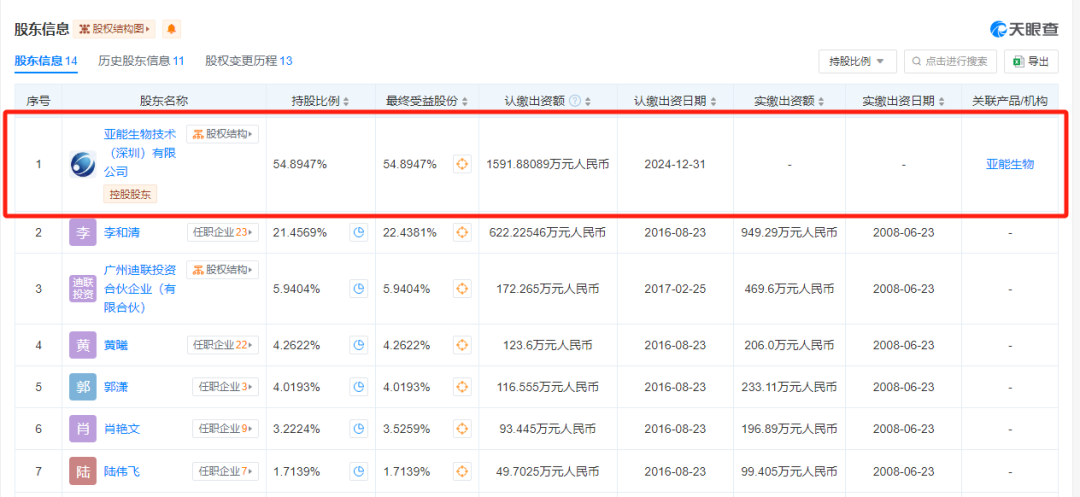Click the pie chart icon in 黄曦 row
Image resolution: width=1080 pixels, height=497 pixels.
point(359,345)
